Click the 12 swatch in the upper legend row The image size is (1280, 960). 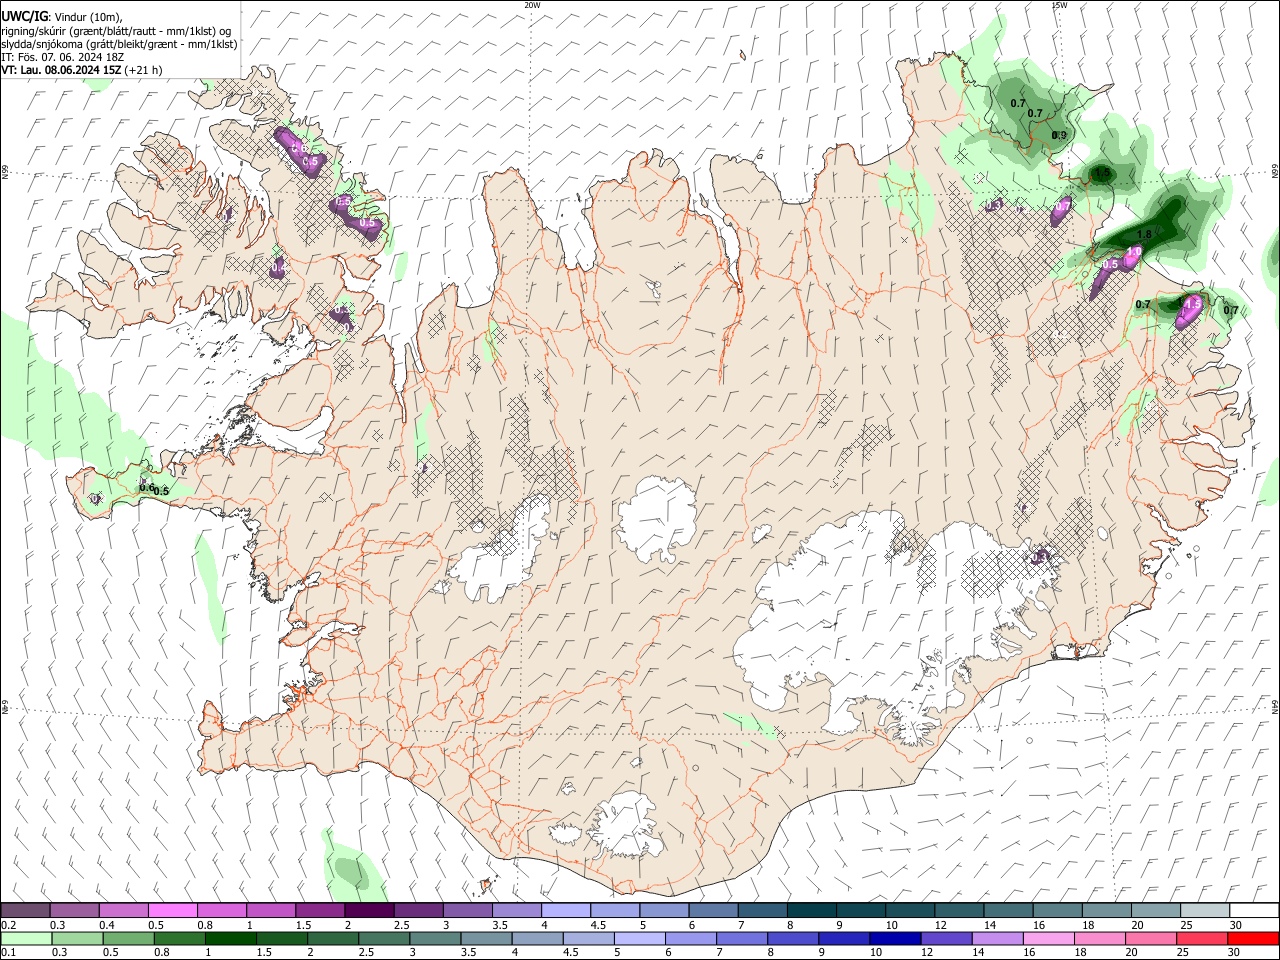[x=957, y=911]
